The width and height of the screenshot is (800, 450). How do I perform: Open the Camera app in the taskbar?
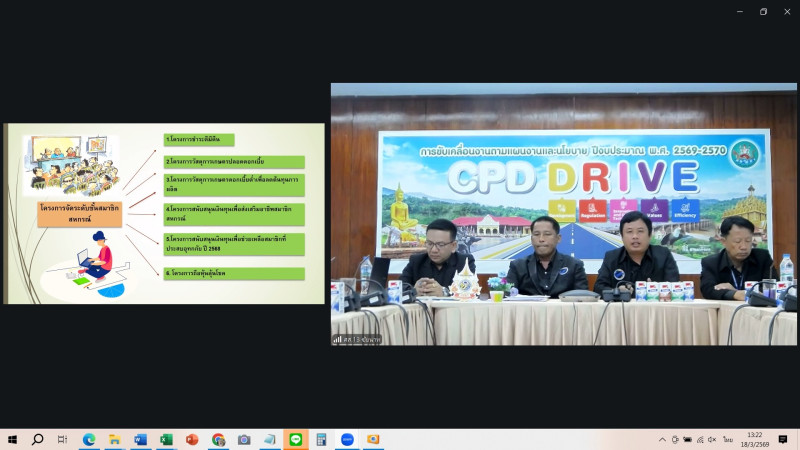point(244,439)
